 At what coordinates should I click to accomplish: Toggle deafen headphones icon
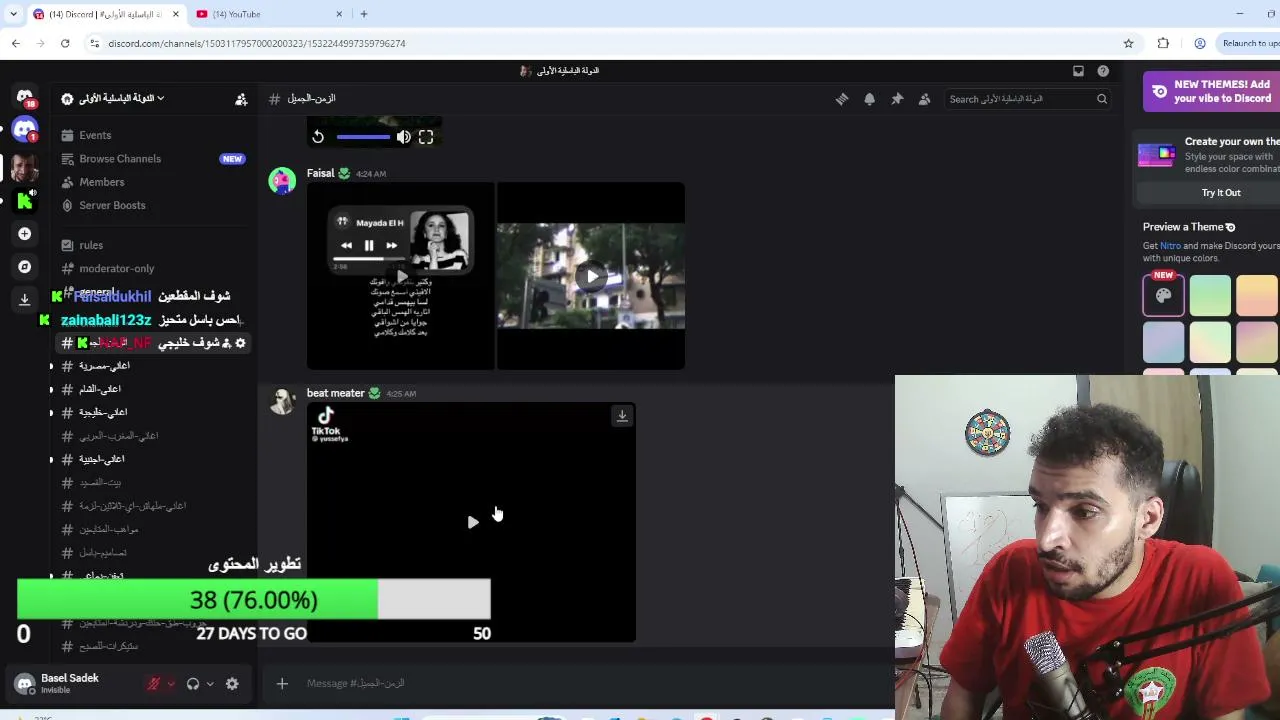point(193,684)
